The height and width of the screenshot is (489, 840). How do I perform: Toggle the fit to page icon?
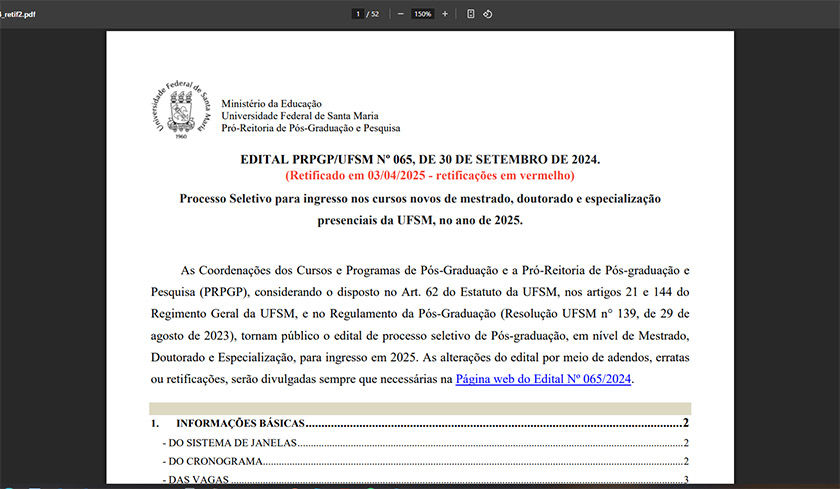[470, 14]
